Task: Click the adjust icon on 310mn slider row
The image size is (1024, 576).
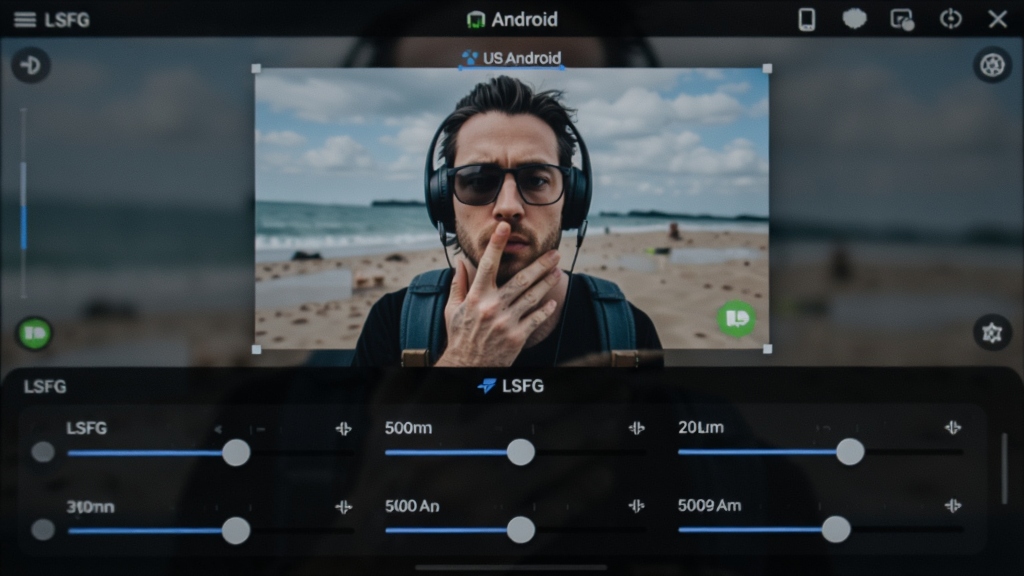Action: [344, 507]
